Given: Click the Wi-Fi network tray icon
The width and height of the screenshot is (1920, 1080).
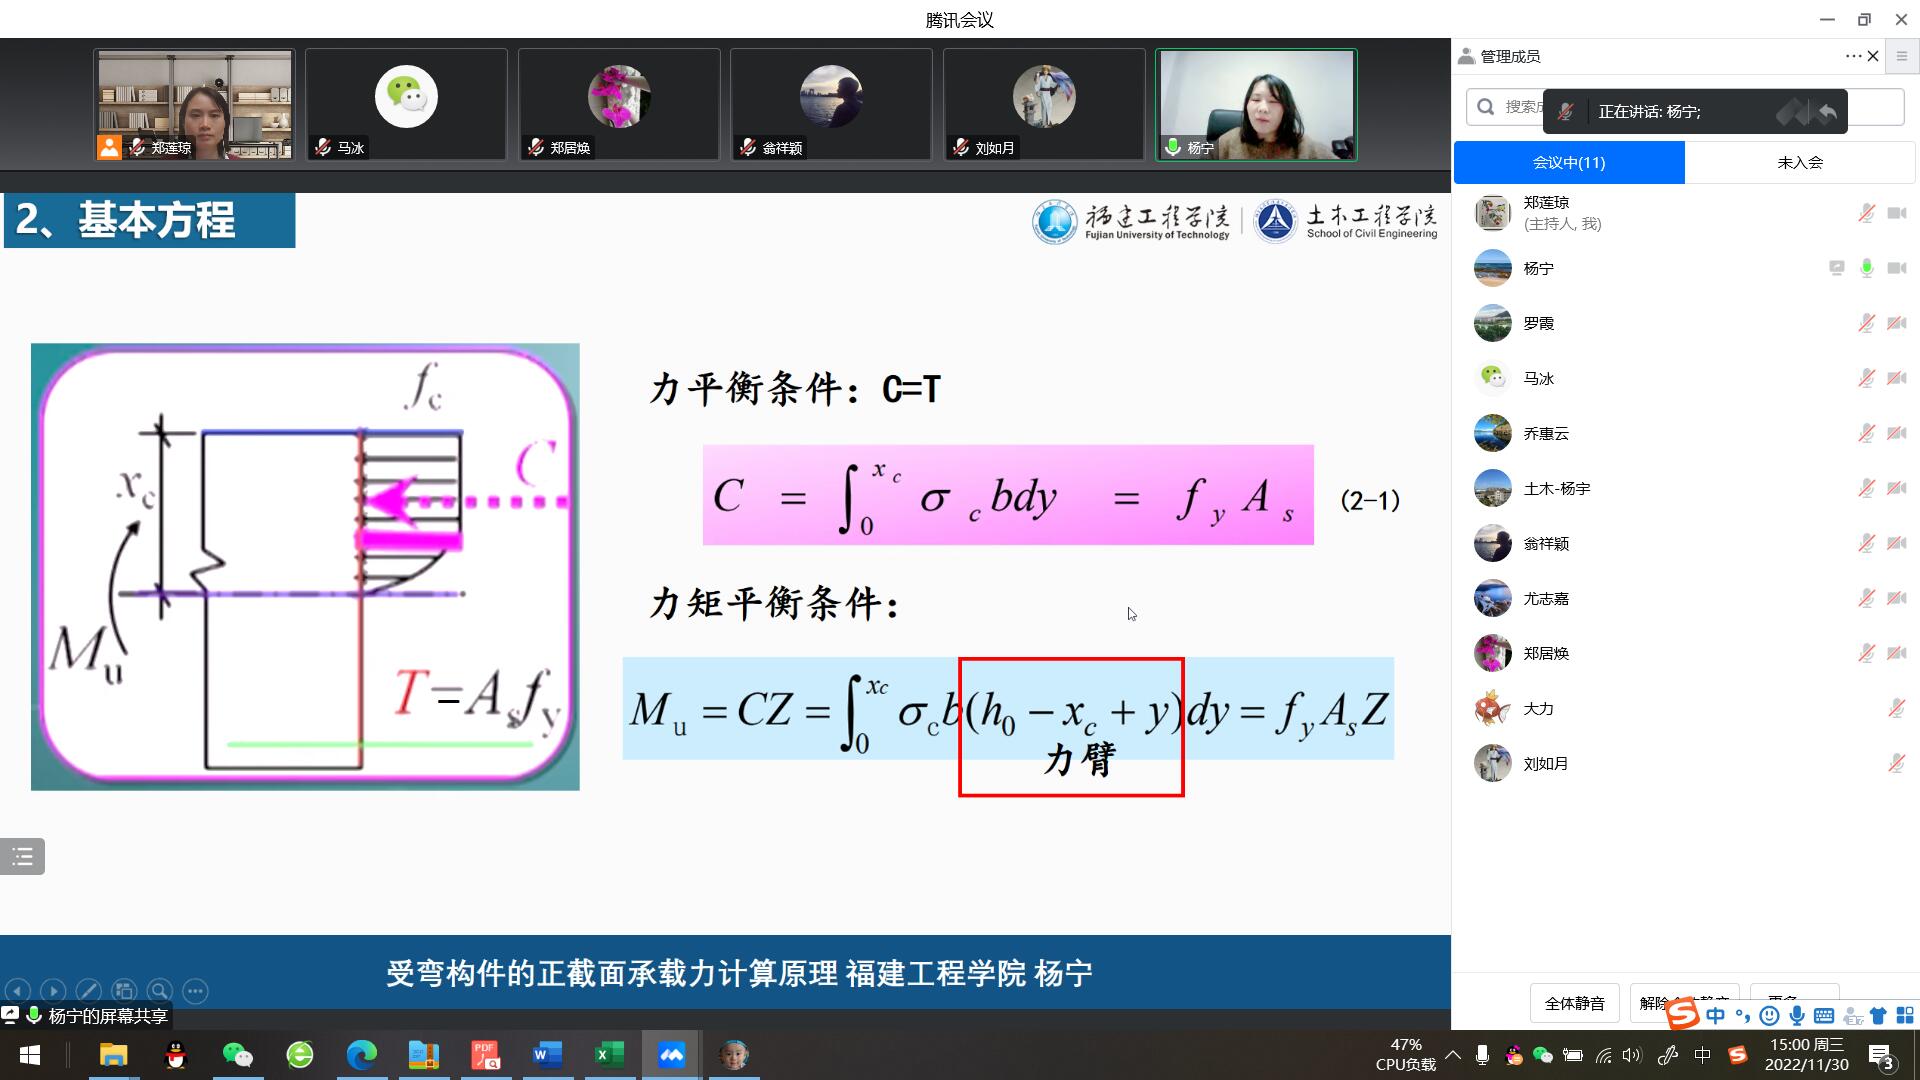Looking at the screenshot, I should 1603,1055.
